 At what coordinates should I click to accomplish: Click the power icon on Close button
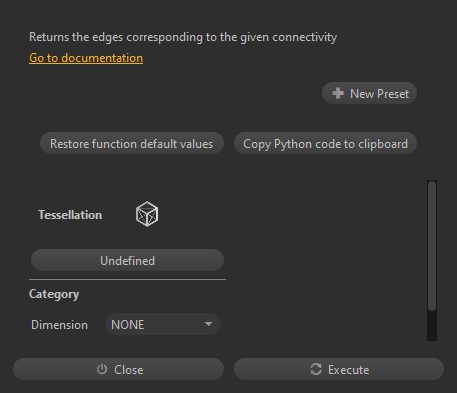click(x=102, y=369)
